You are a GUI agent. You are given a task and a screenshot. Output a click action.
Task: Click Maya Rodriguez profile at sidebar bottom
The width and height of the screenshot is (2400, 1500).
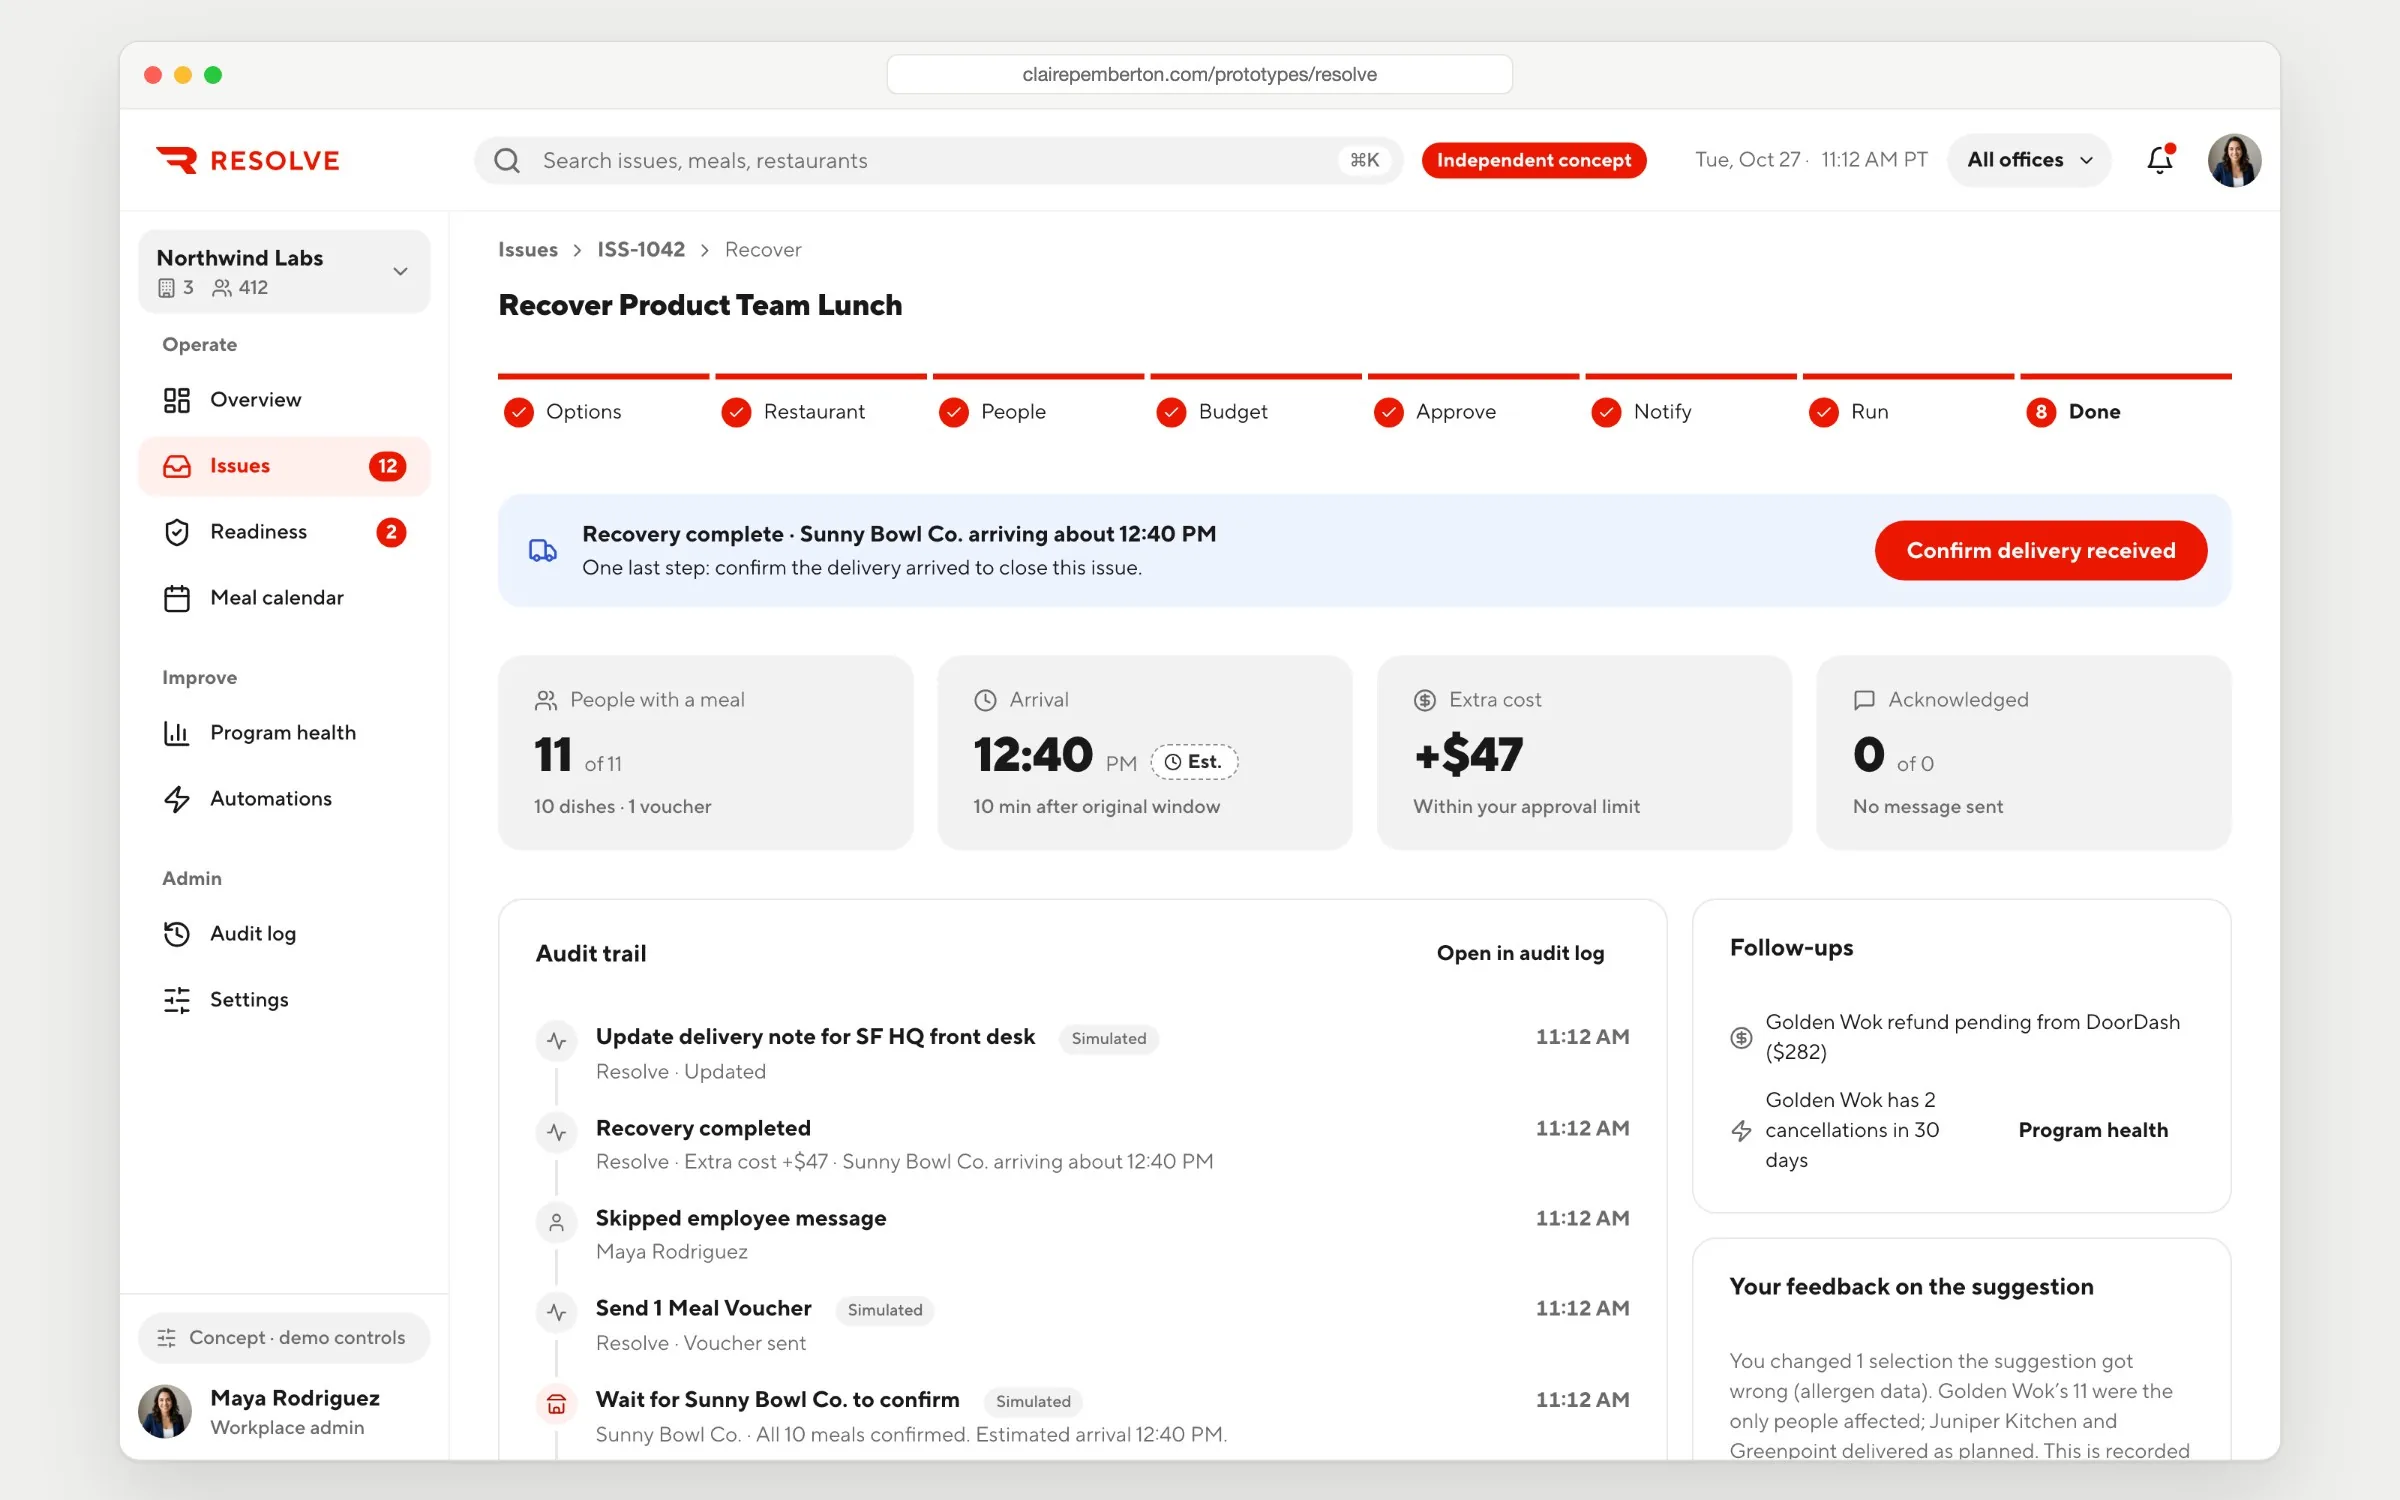(x=284, y=1411)
